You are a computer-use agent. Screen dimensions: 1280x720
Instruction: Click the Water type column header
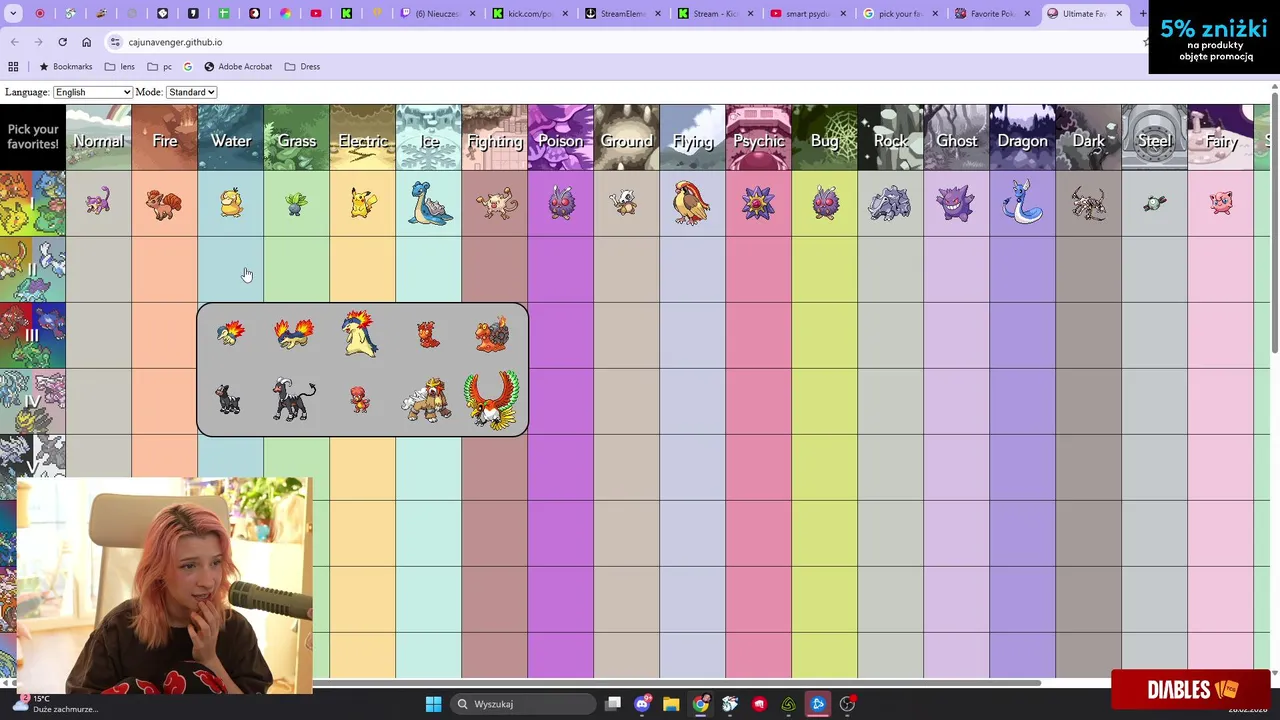(231, 137)
